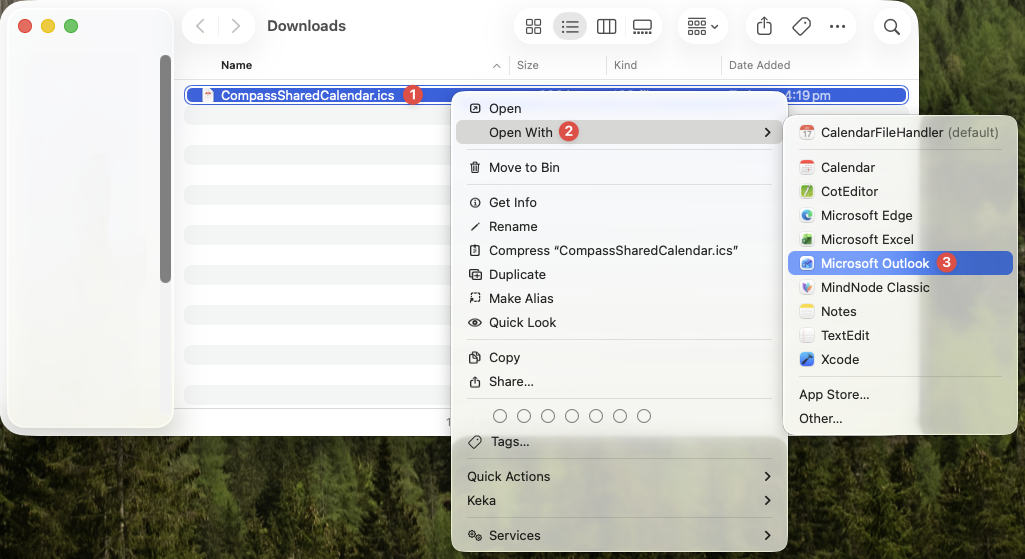
Task: Open with Microsoft Edge
Action: coord(900,216)
